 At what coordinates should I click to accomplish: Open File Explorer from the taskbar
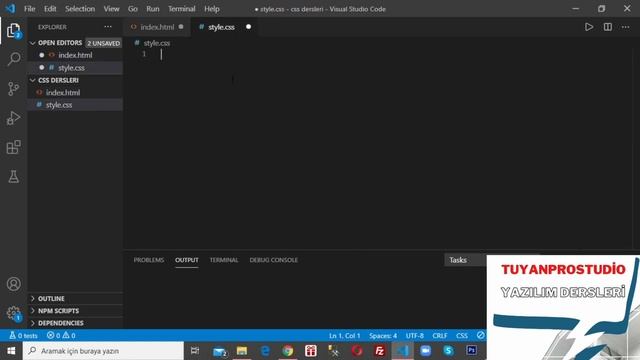242,351
